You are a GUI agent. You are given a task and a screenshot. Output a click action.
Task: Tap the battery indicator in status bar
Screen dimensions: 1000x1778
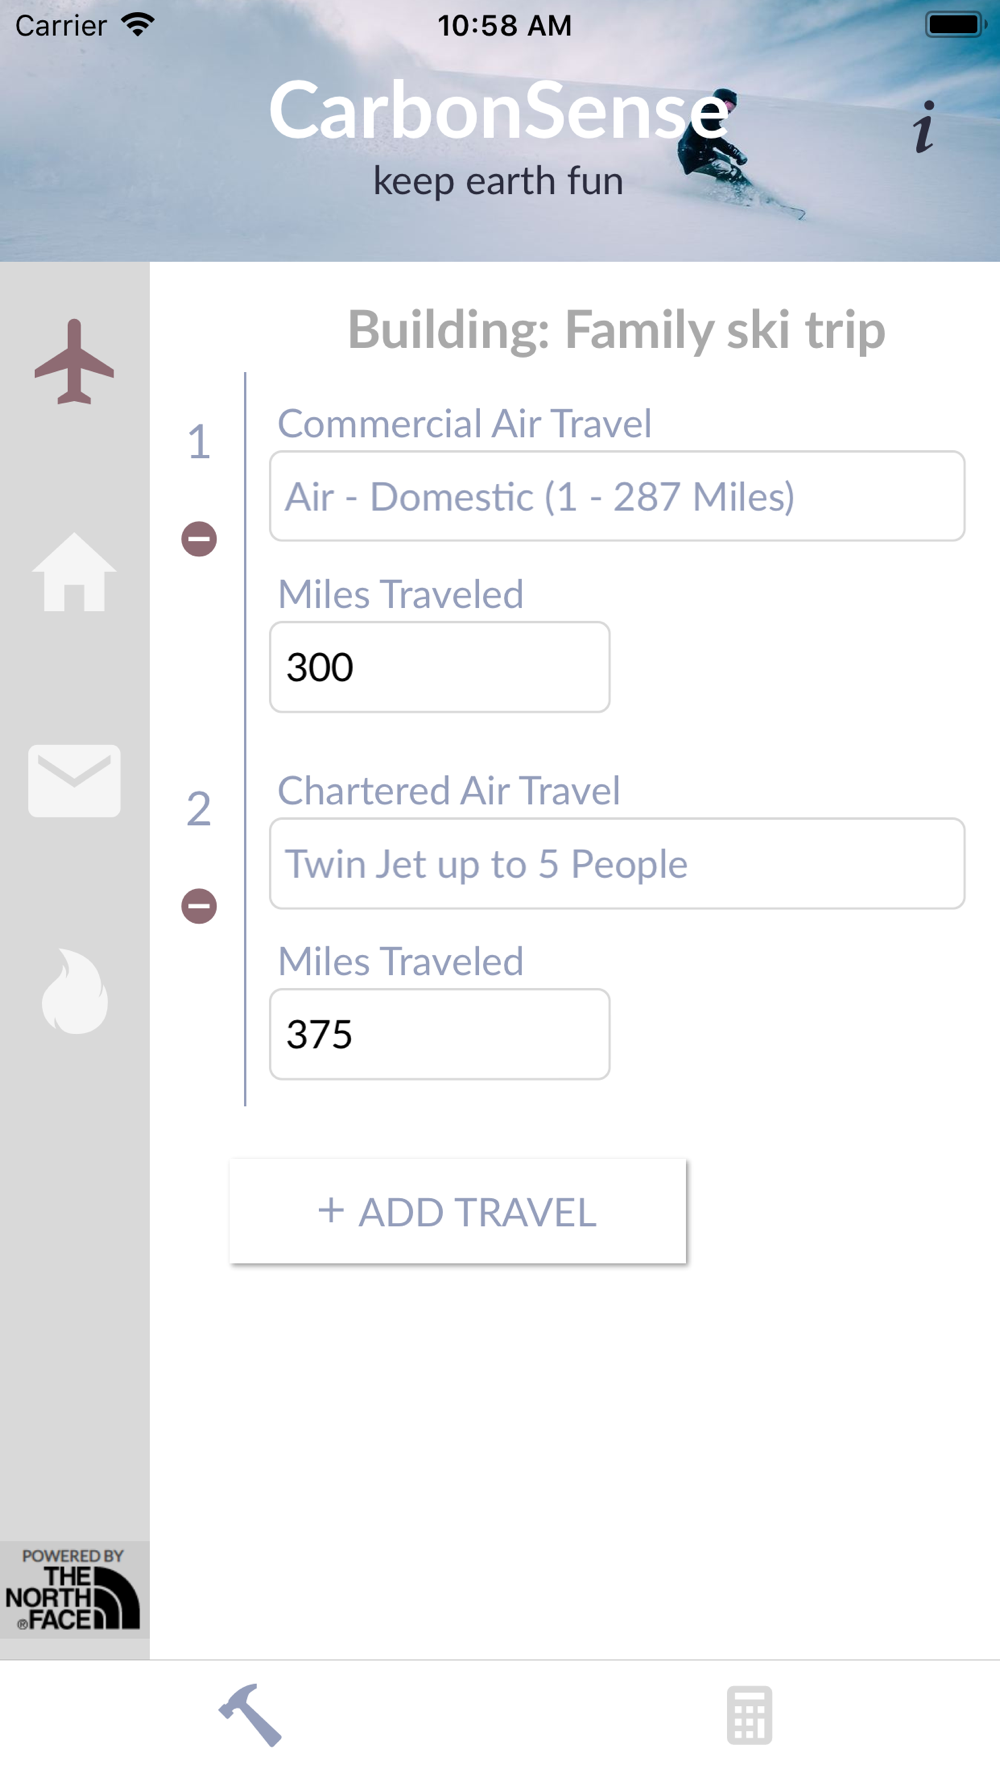click(955, 25)
